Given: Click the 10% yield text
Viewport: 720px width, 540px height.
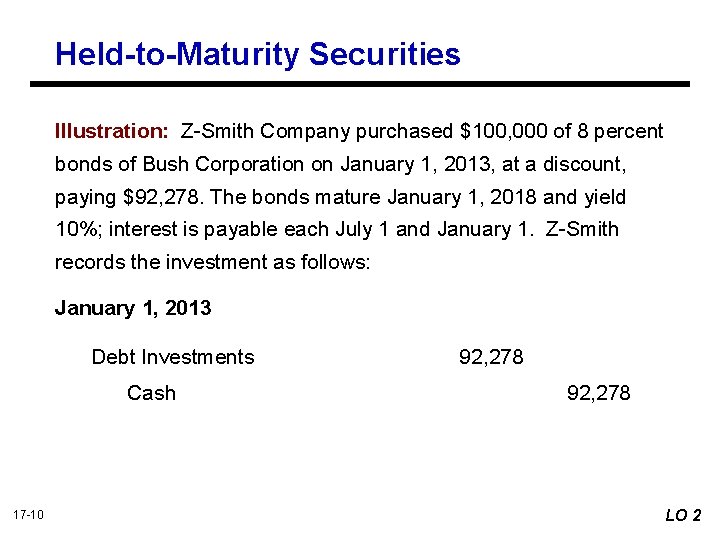Looking at the screenshot, I should (x=76, y=229).
